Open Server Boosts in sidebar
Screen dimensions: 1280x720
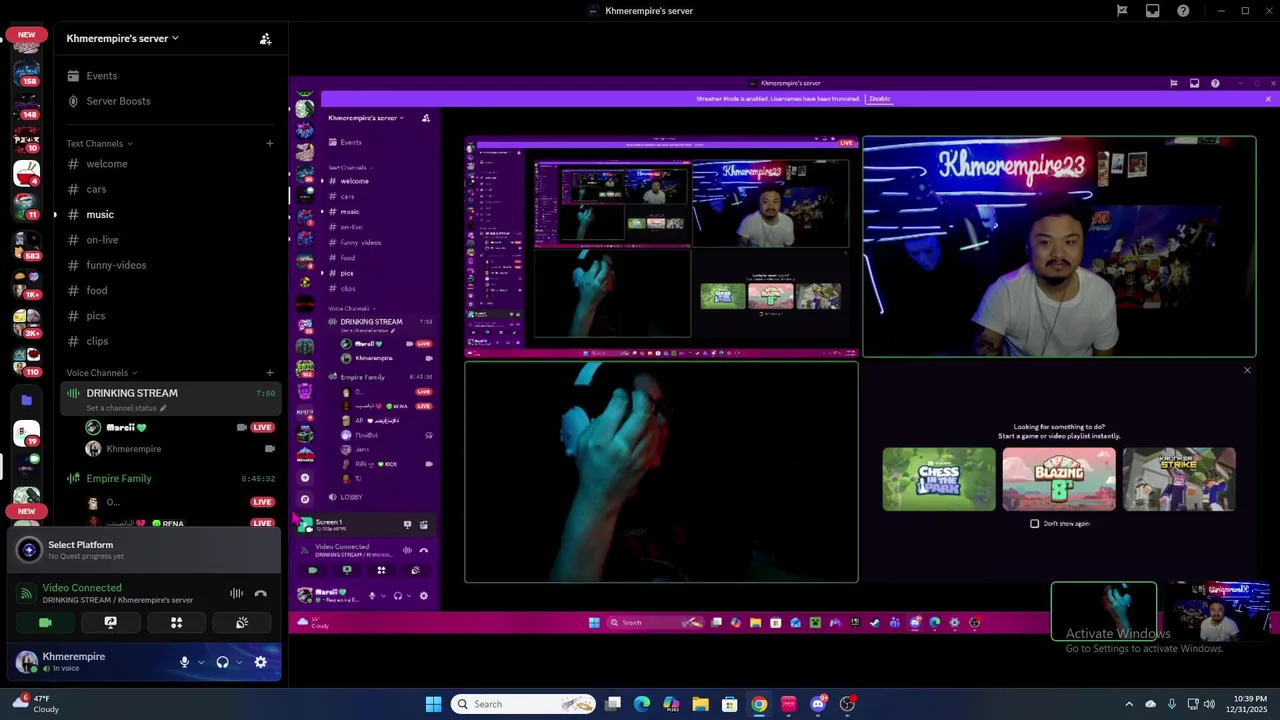(170, 101)
